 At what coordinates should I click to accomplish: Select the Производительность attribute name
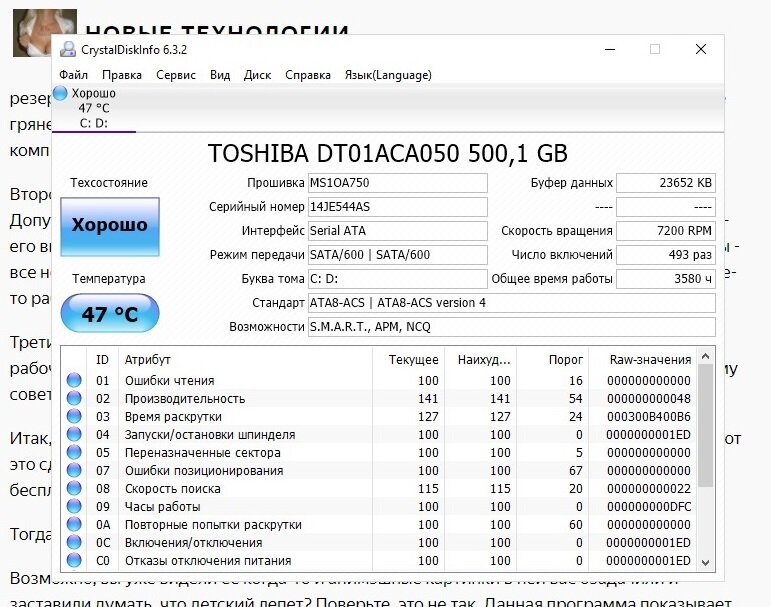click(x=185, y=398)
